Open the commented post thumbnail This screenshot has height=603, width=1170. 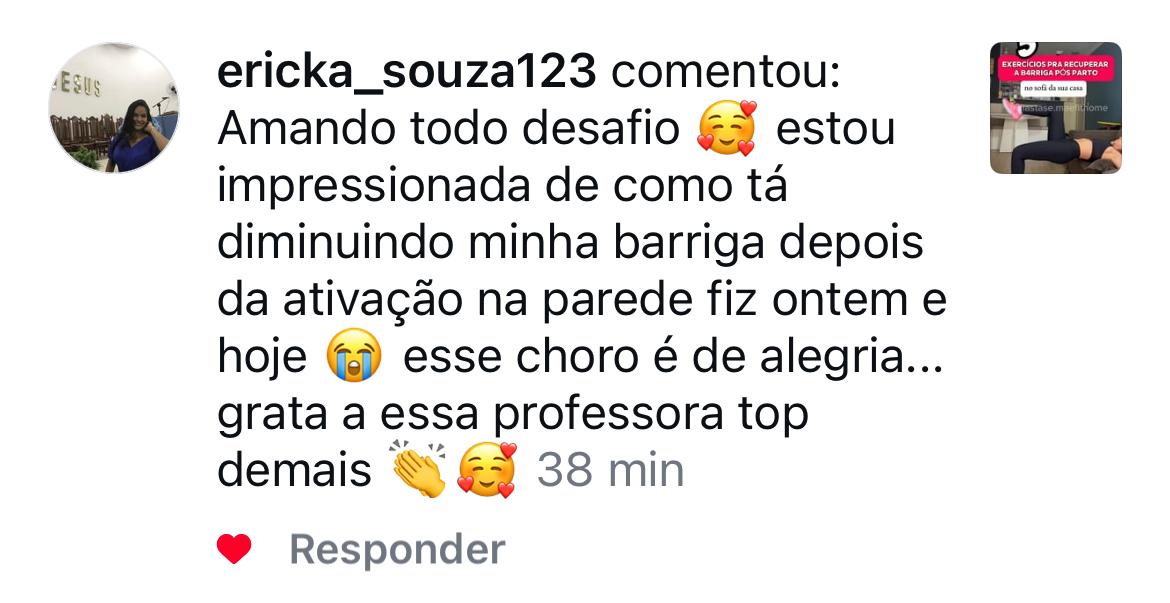pos(1055,108)
